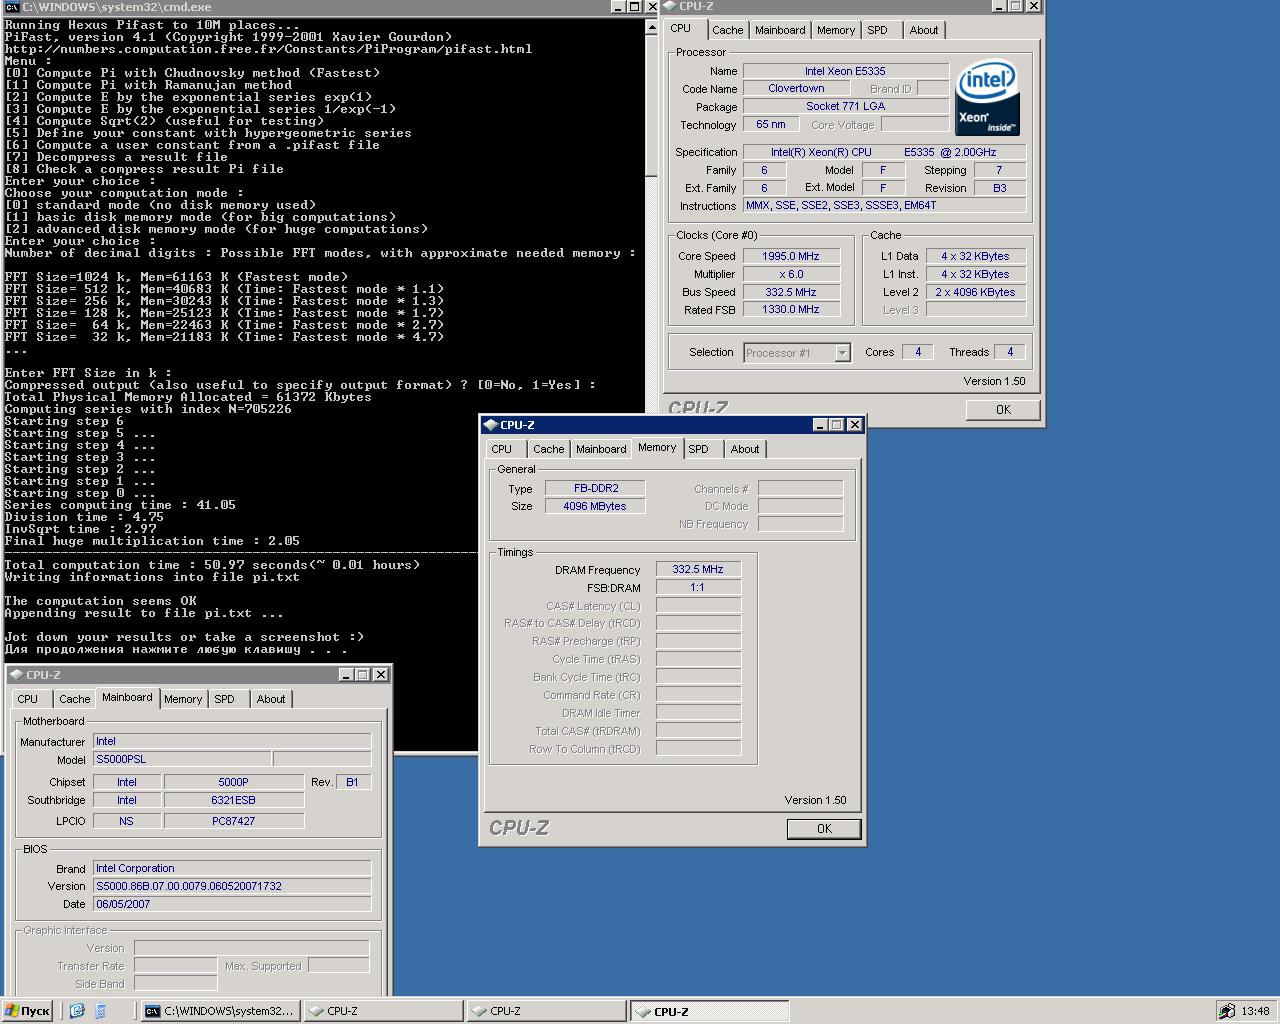
Task: Launch Internet Explorer from the quick launch
Action: 77,1011
